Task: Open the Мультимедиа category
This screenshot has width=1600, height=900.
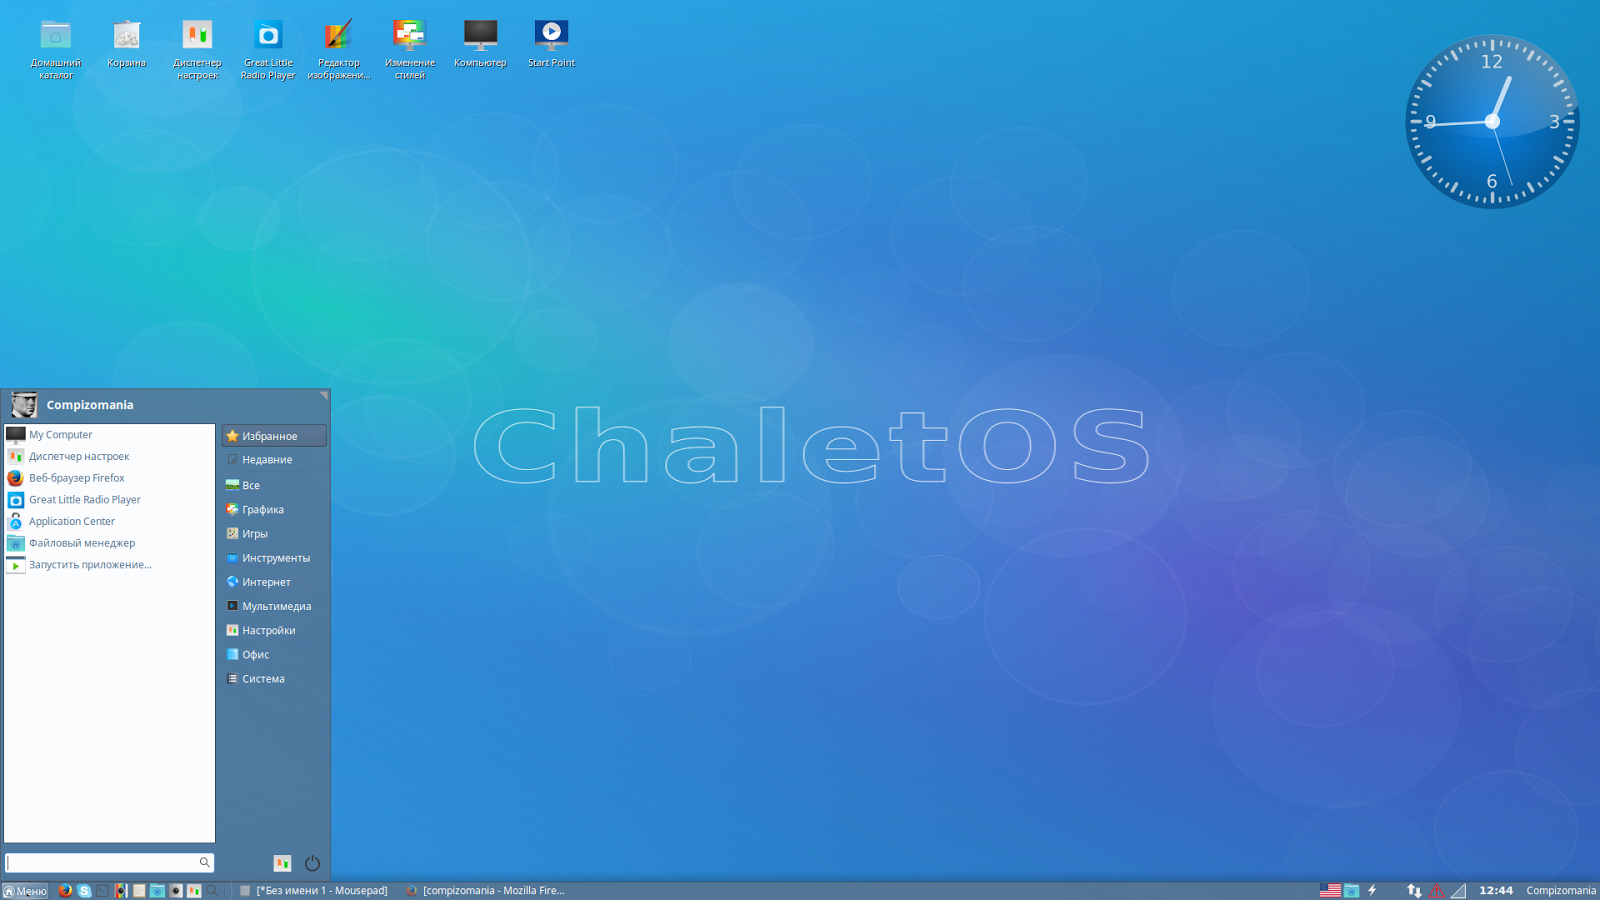Action: [x=274, y=606]
